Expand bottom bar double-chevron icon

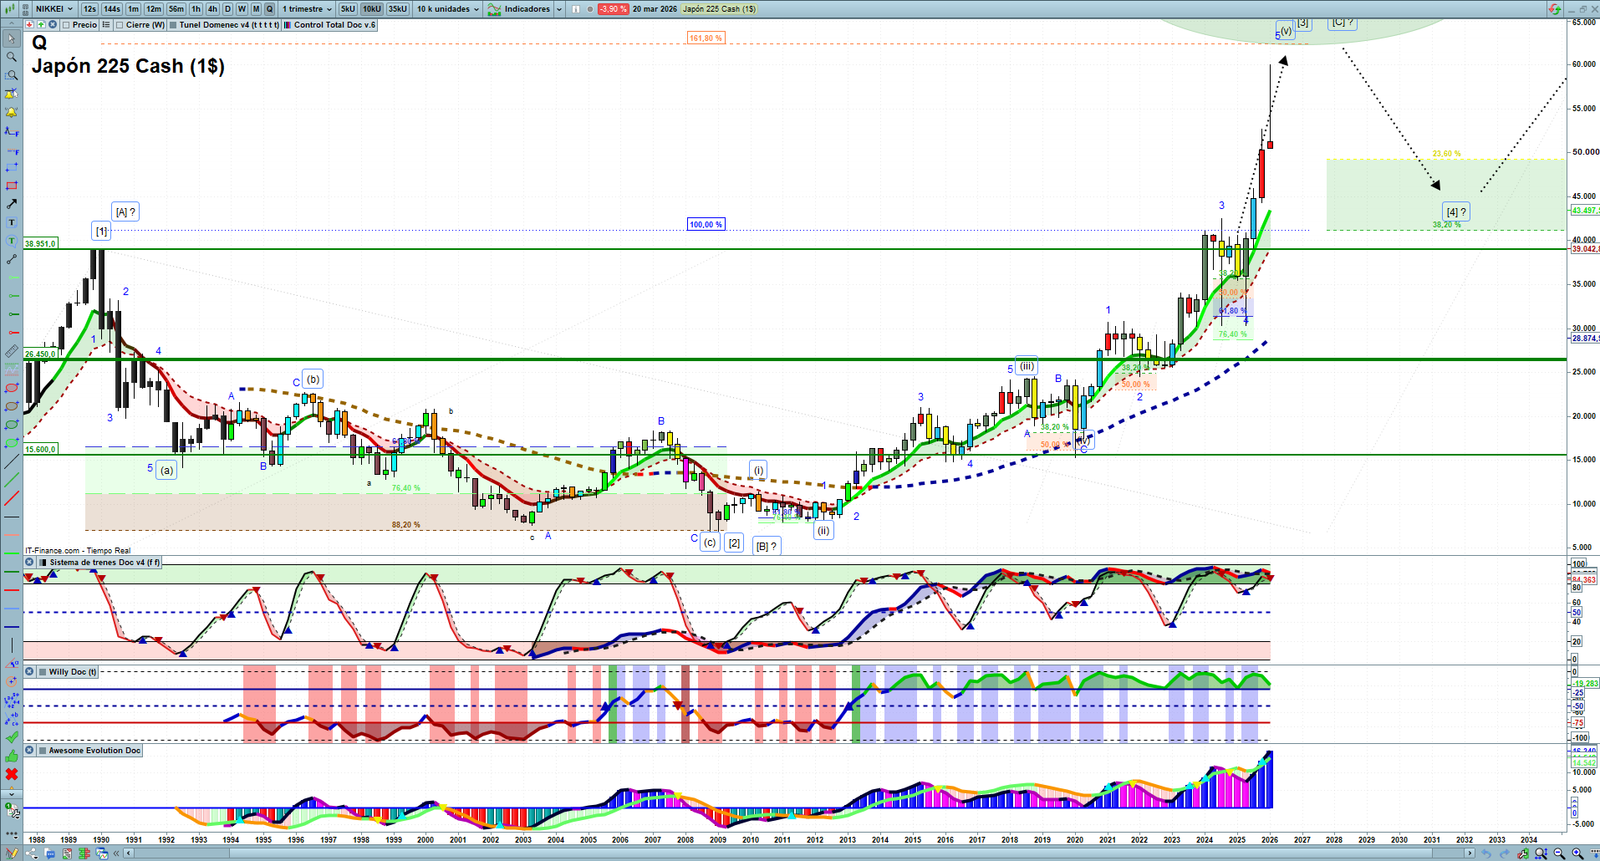tap(117, 853)
